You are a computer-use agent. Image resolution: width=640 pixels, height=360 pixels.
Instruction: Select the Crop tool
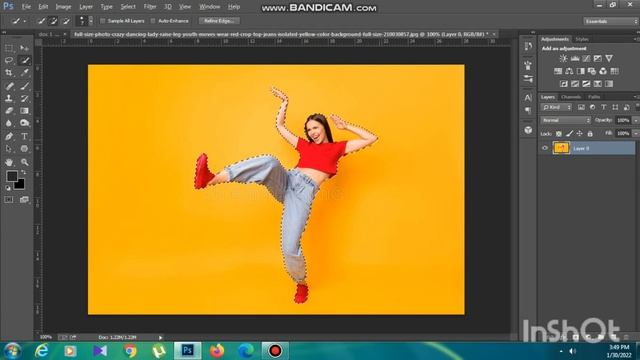click(9, 73)
